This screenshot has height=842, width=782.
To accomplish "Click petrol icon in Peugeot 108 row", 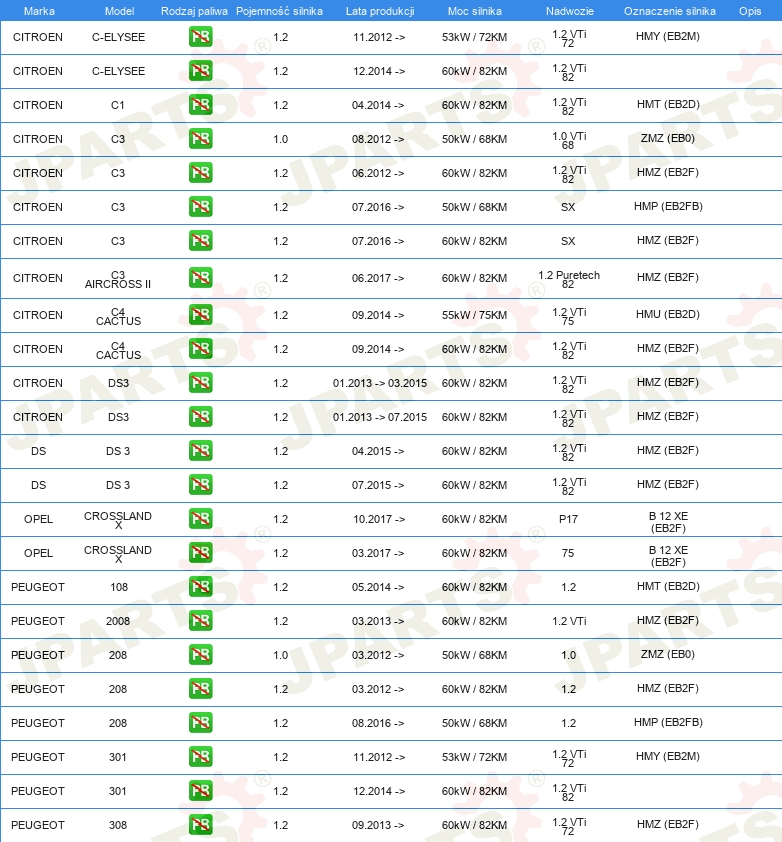I will [200, 587].
